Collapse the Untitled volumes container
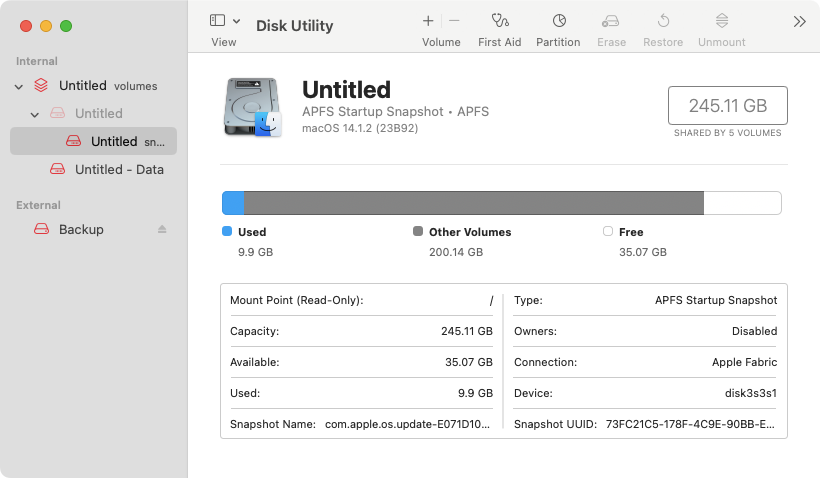This screenshot has width=820, height=478. 19,86
